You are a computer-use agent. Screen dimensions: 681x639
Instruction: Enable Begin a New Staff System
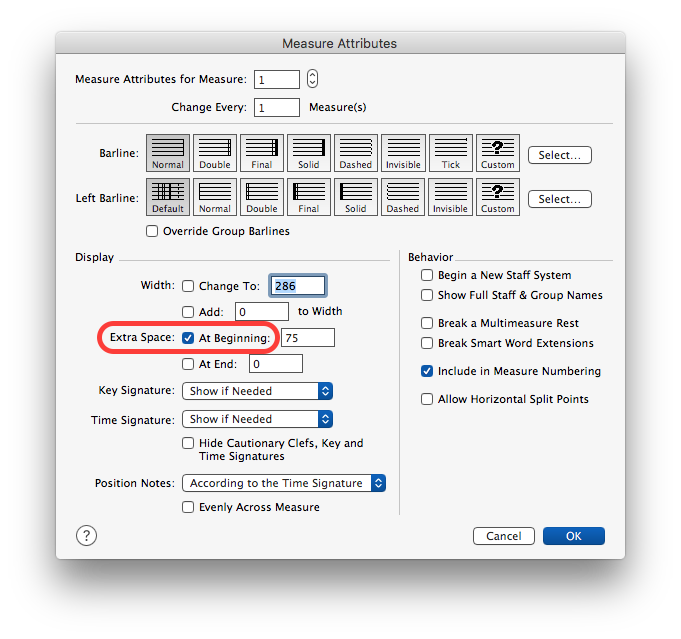[428, 275]
